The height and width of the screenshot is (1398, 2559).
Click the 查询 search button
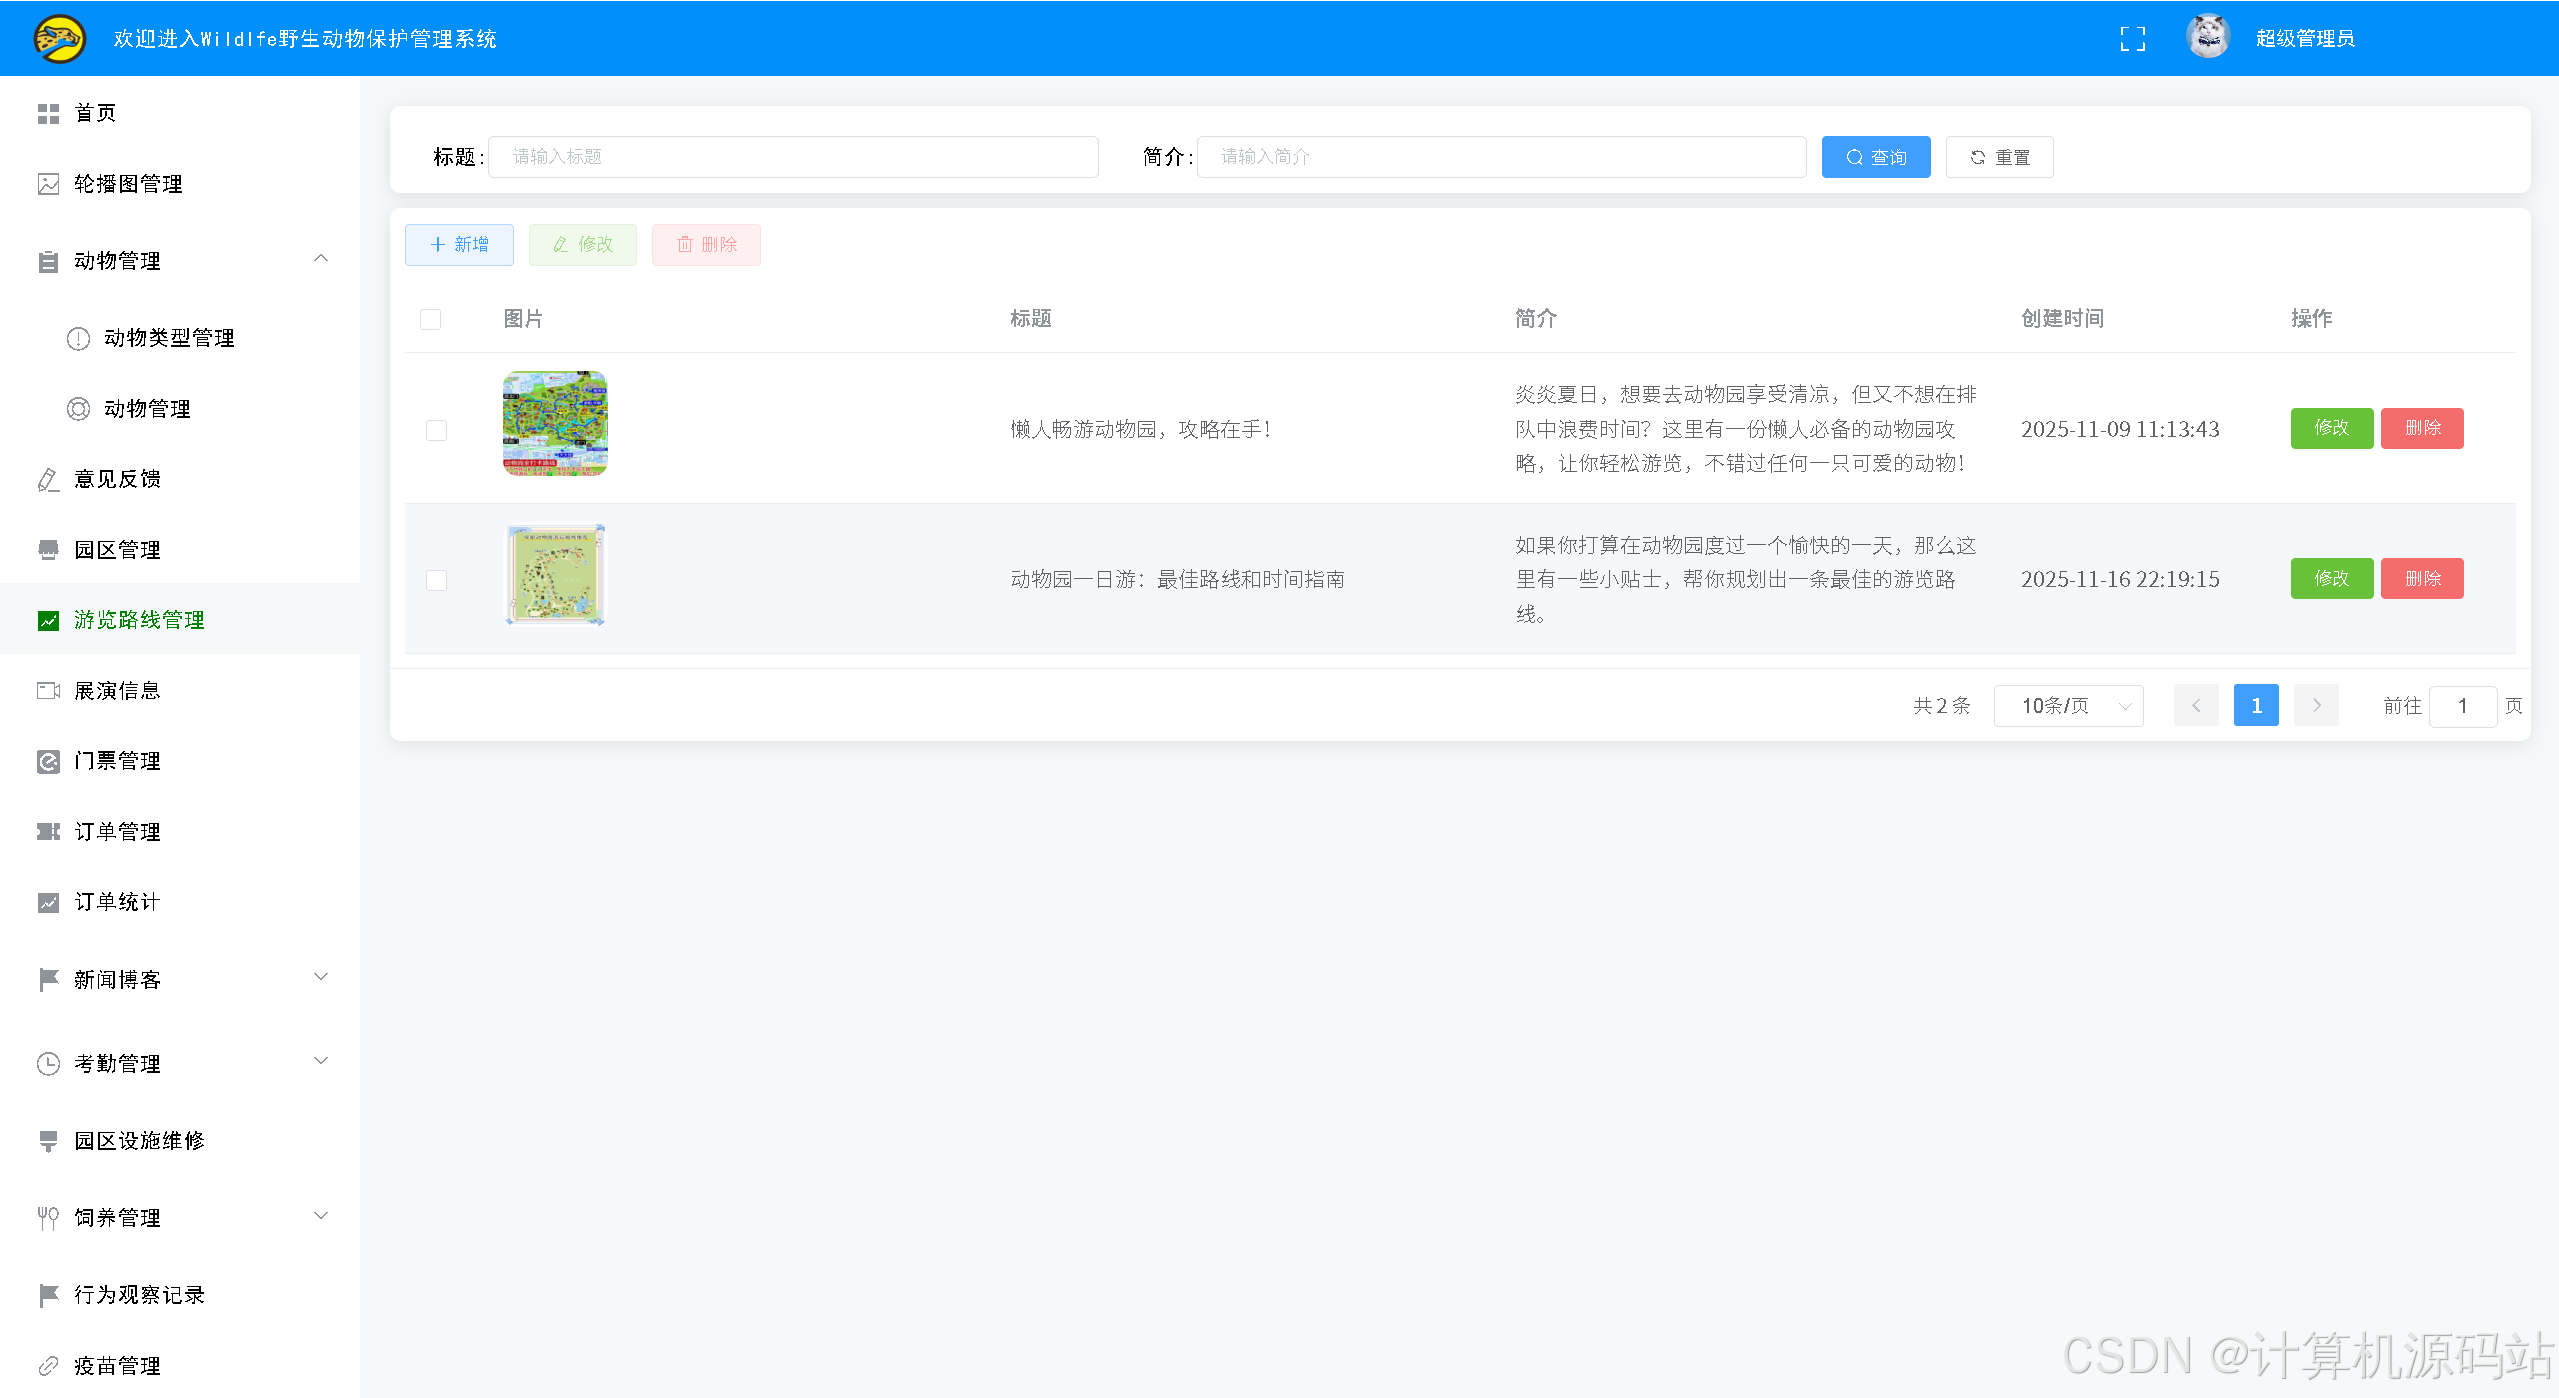coord(1876,157)
